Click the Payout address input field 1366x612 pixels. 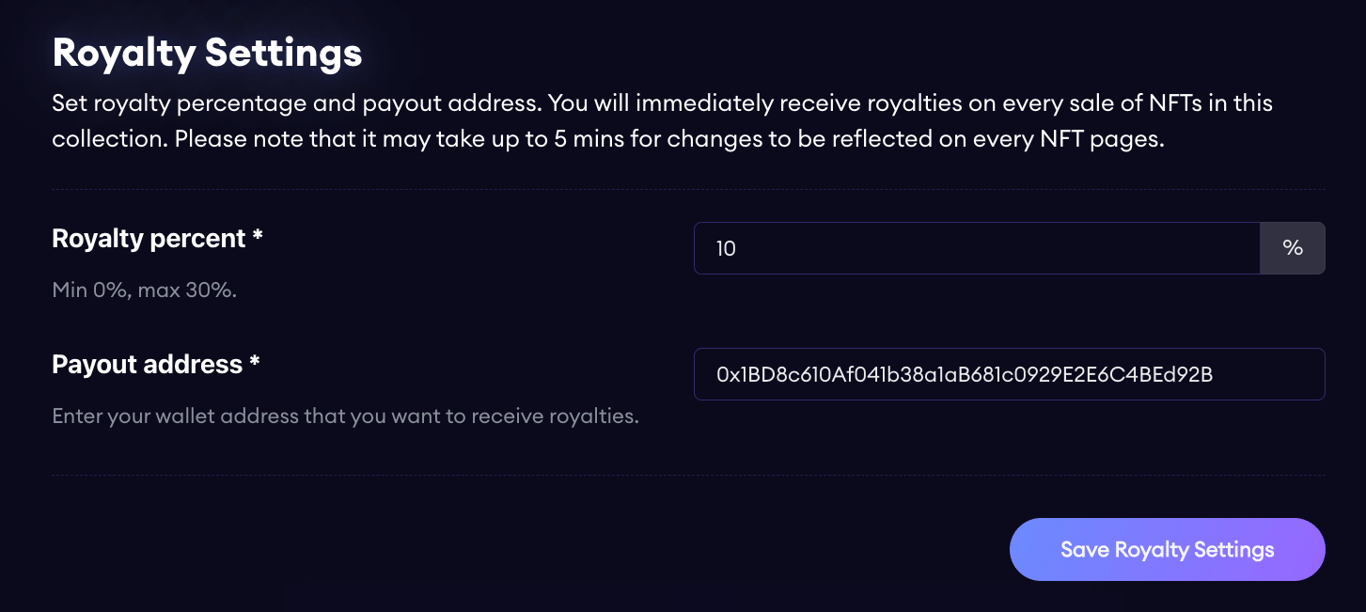(x=1009, y=374)
